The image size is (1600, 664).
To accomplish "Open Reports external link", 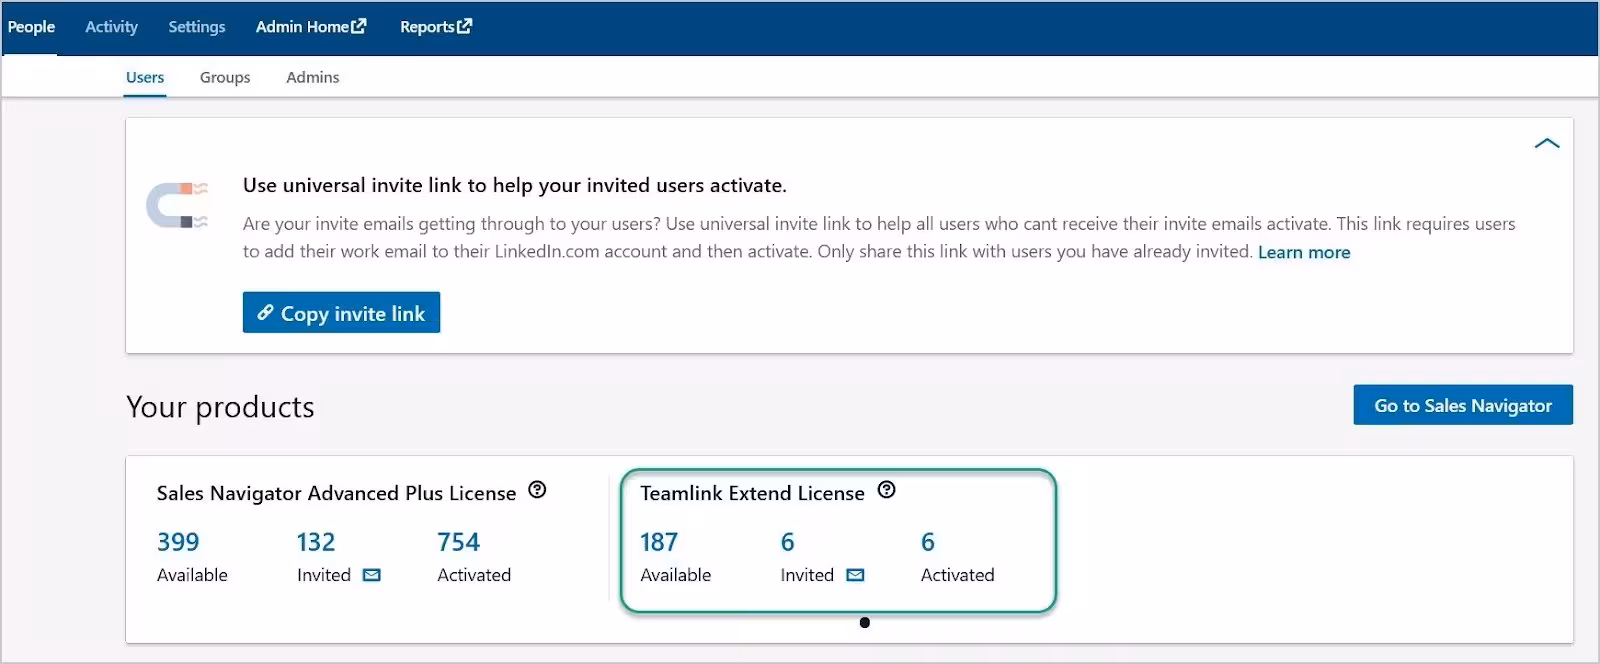I will pyautogui.click(x=435, y=27).
